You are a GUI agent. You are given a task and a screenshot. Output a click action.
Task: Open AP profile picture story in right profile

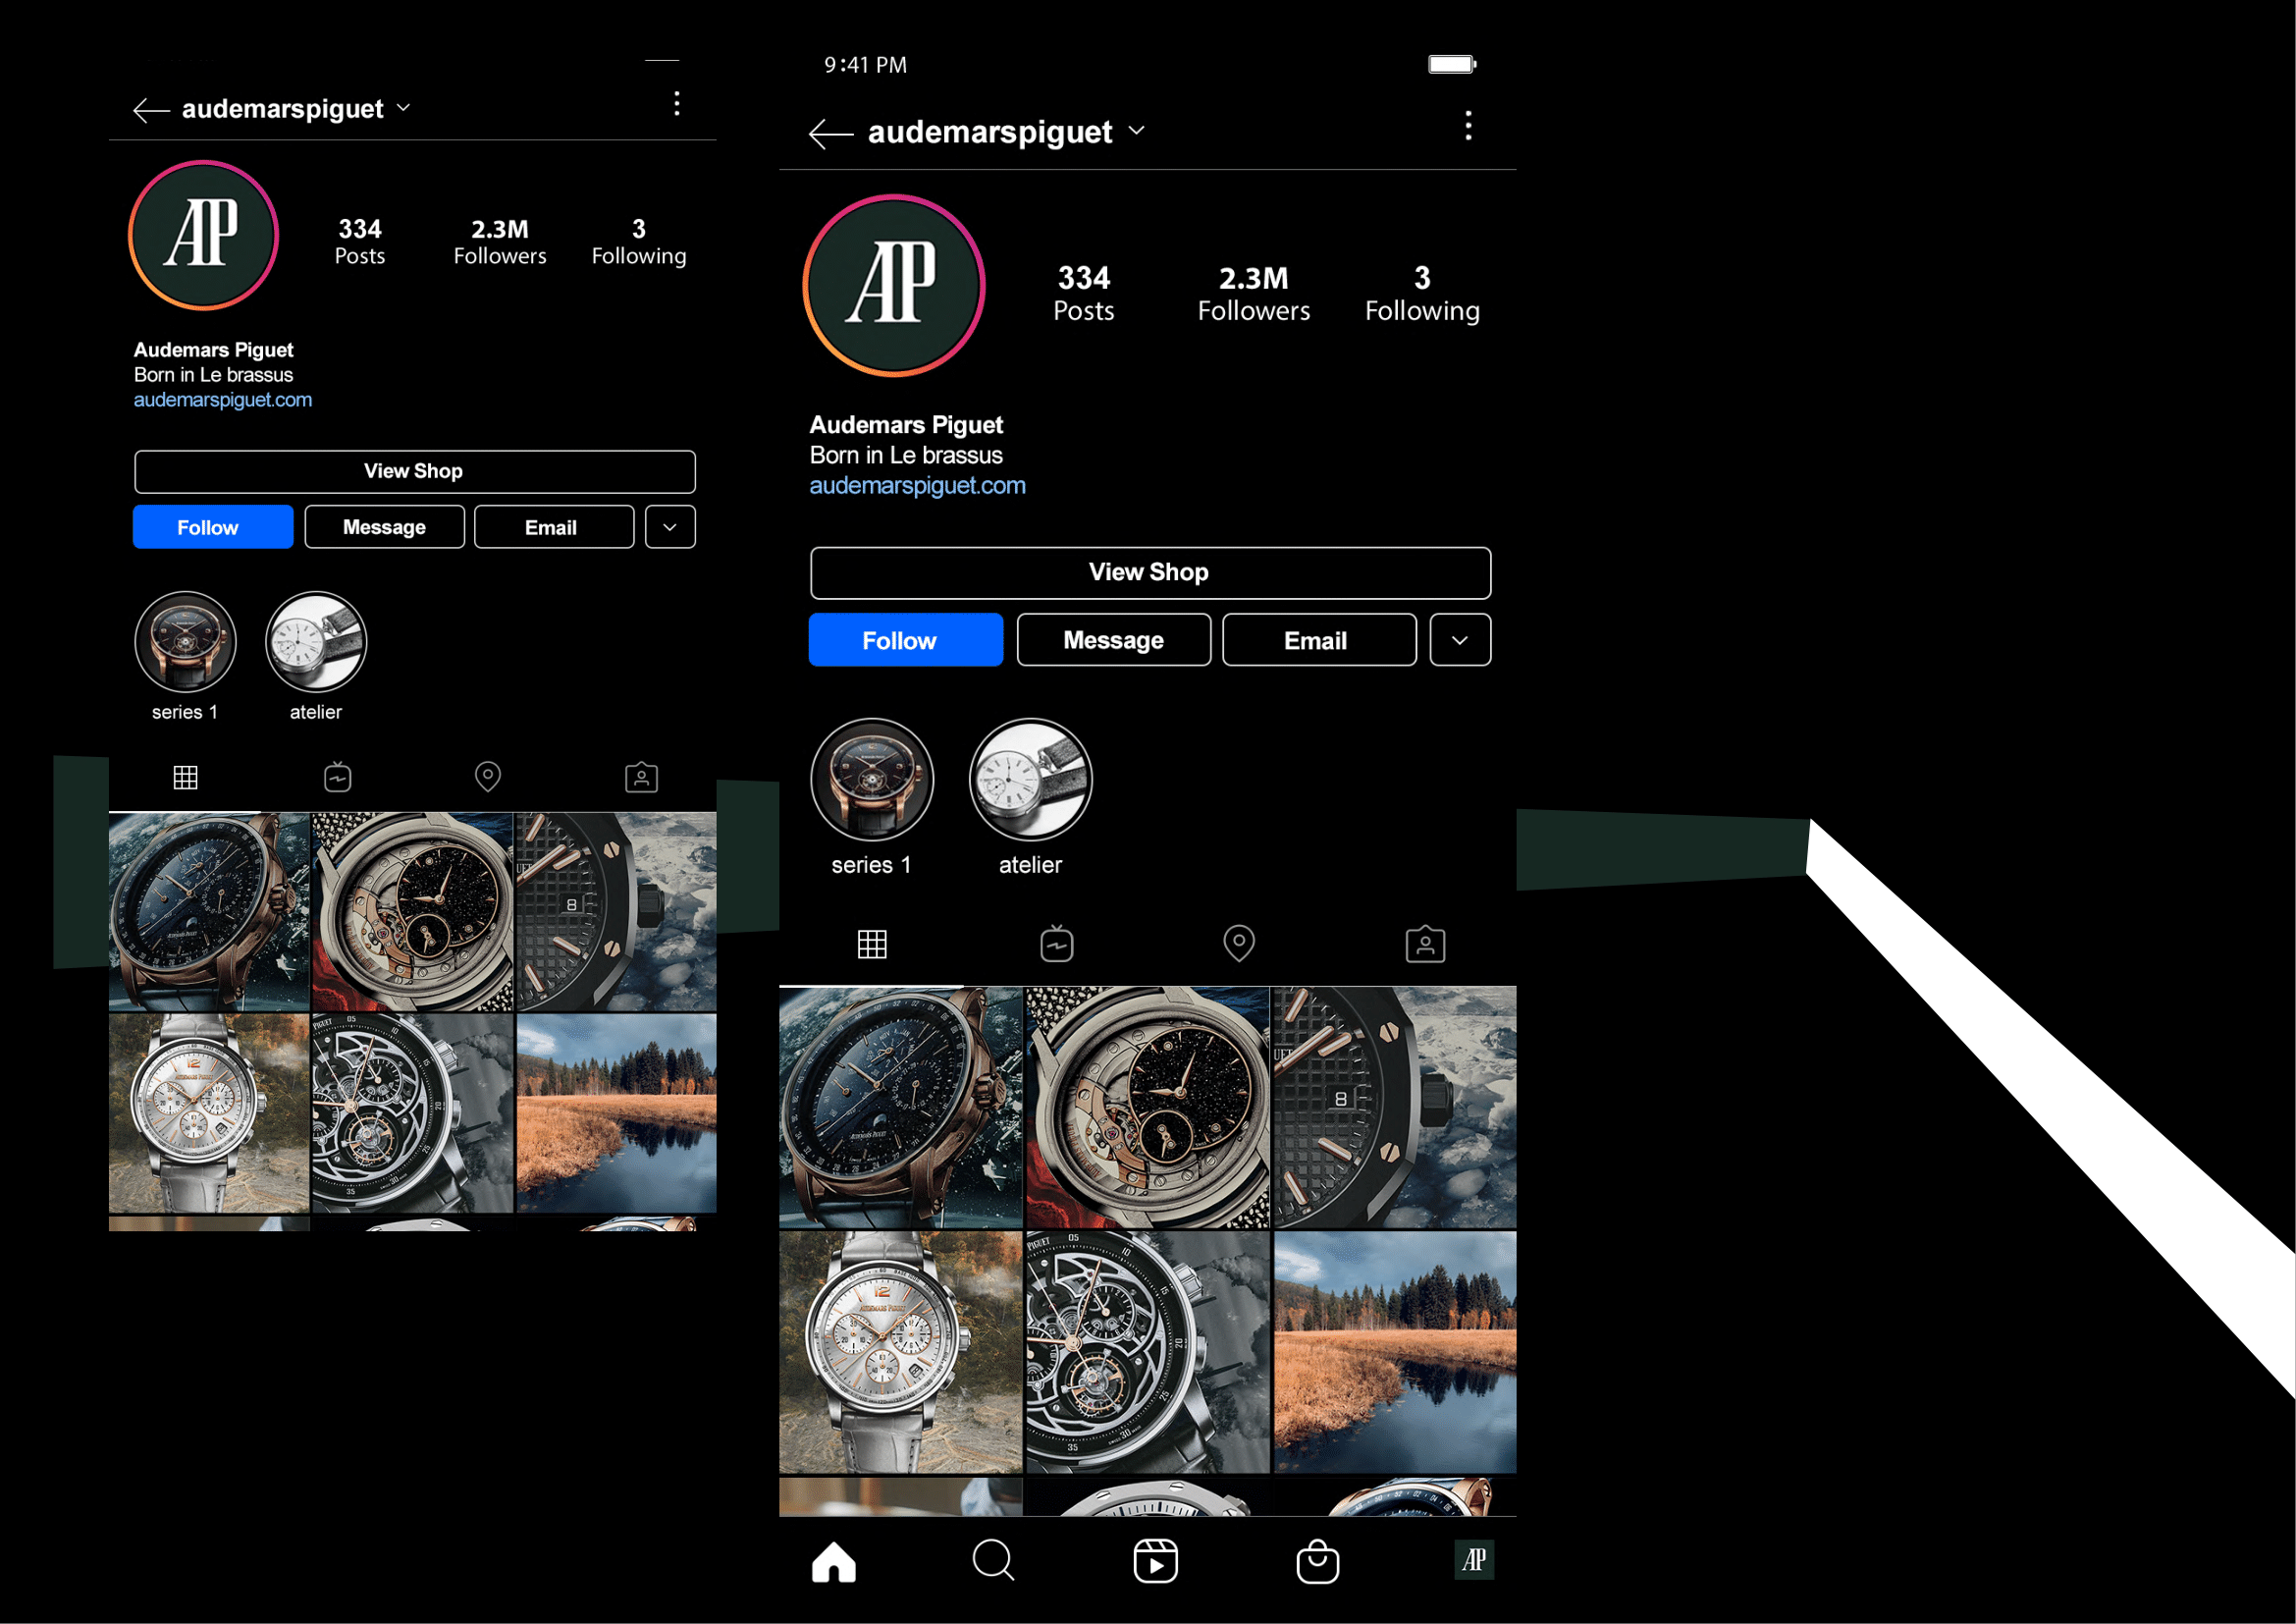coord(894,285)
